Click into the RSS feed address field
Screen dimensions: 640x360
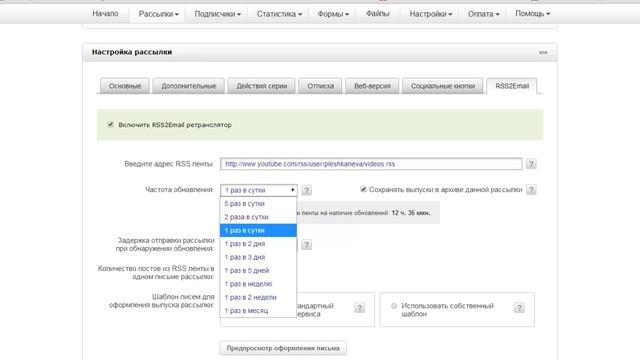tap(371, 164)
